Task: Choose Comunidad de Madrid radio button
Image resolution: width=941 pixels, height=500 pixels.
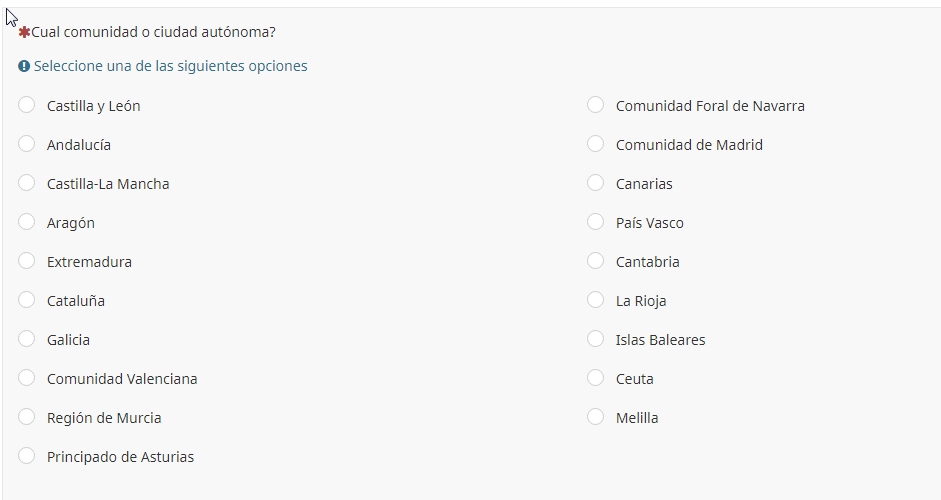Action: [596, 144]
